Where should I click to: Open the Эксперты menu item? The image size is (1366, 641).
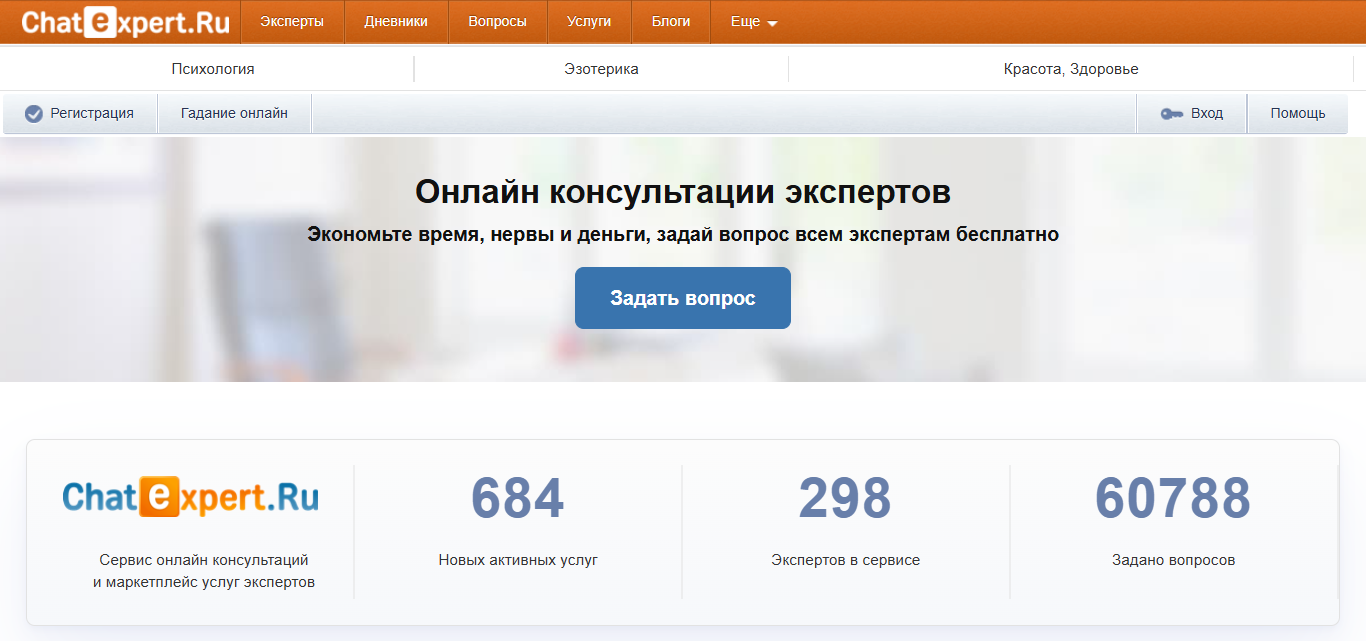(292, 22)
